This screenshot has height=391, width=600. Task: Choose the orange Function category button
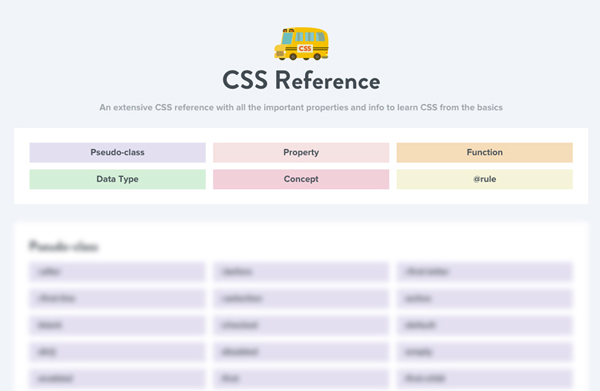tap(484, 152)
